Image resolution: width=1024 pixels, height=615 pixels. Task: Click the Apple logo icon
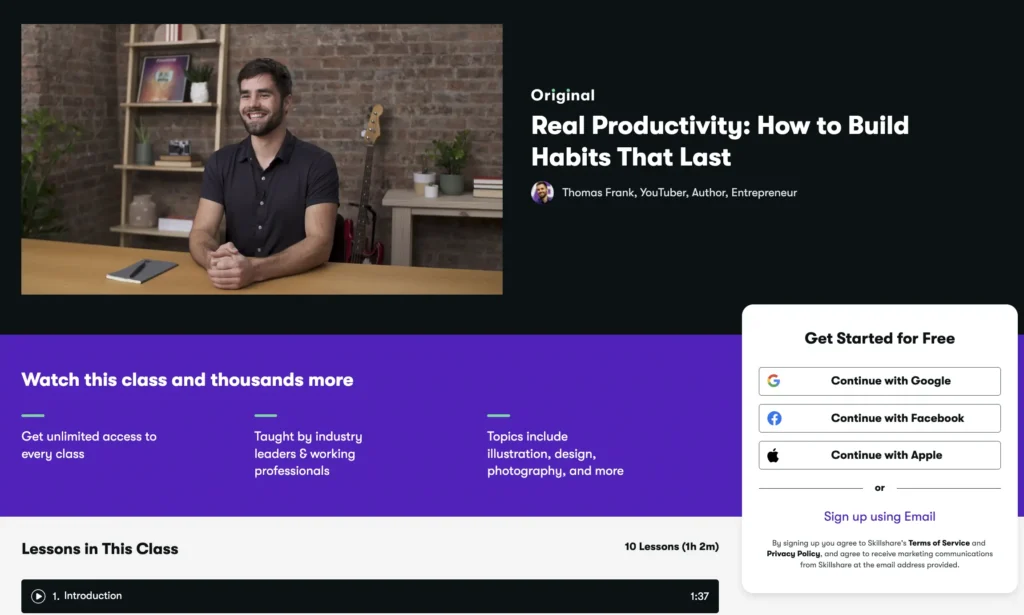[773, 455]
